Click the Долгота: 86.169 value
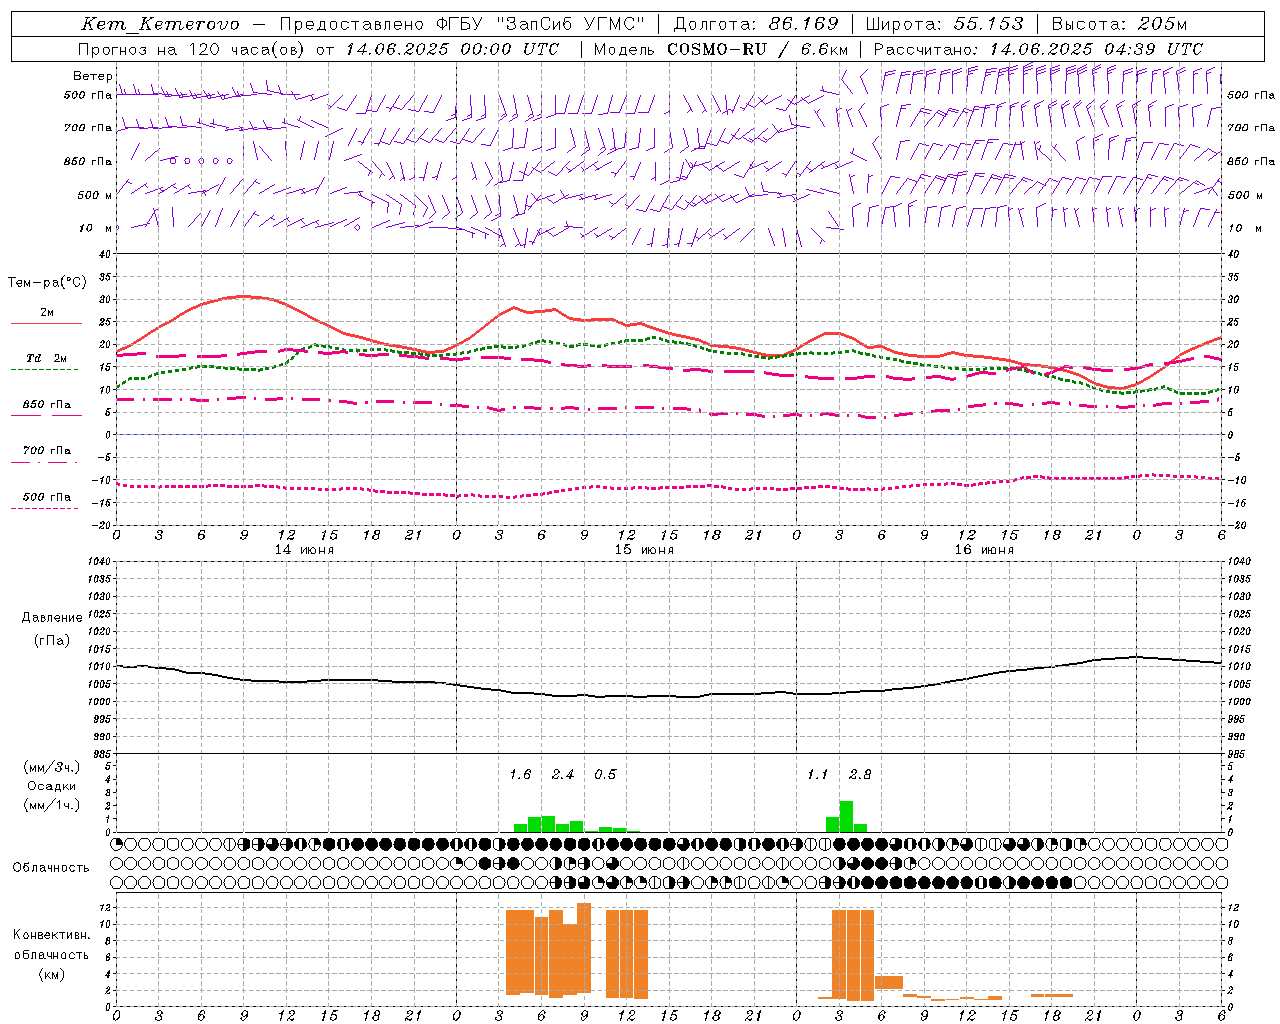This screenshot has height=1024, width=1280. [756, 24]
